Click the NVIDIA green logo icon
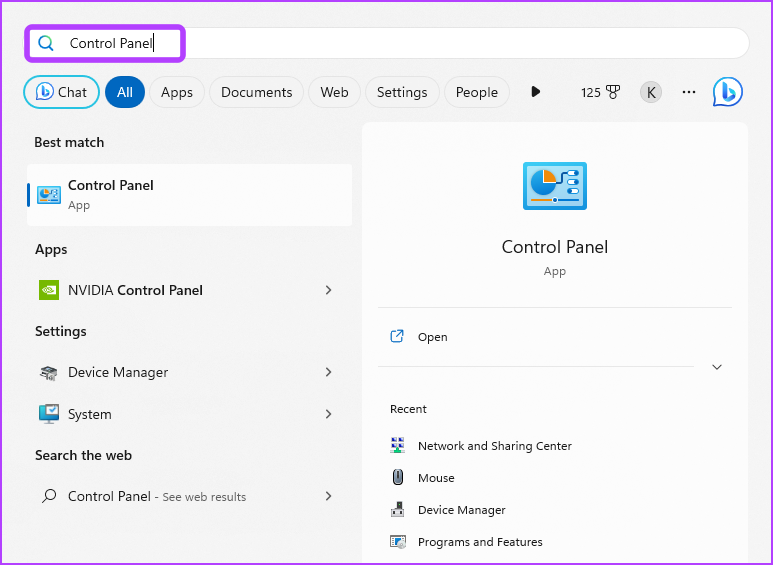 49,290
